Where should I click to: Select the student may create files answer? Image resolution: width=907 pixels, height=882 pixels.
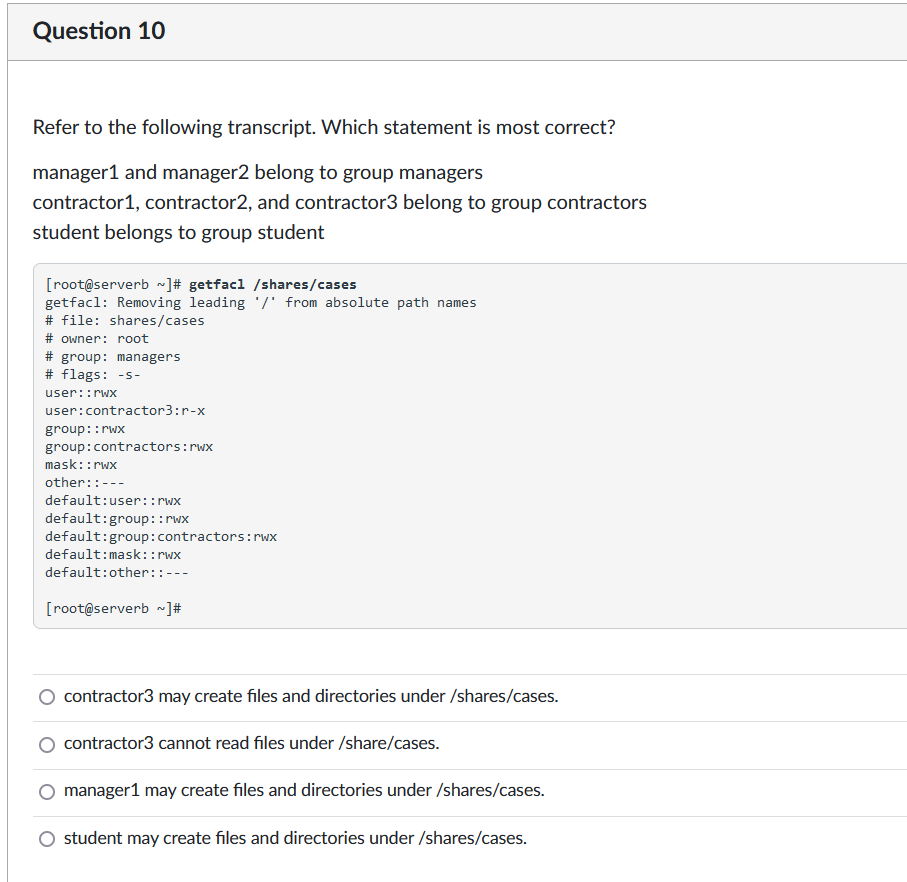[x=46, y=838]
